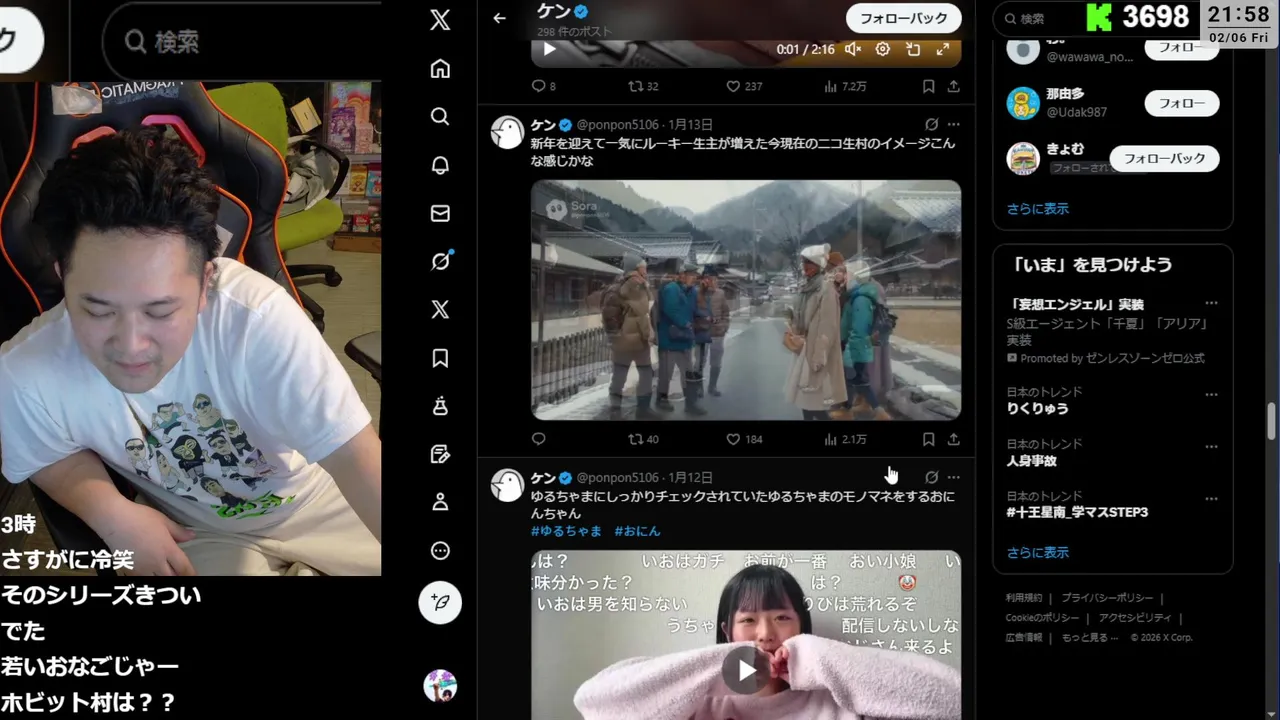Open Grok icon in X sidebar

pyautogui.click(x=440, y=261)
